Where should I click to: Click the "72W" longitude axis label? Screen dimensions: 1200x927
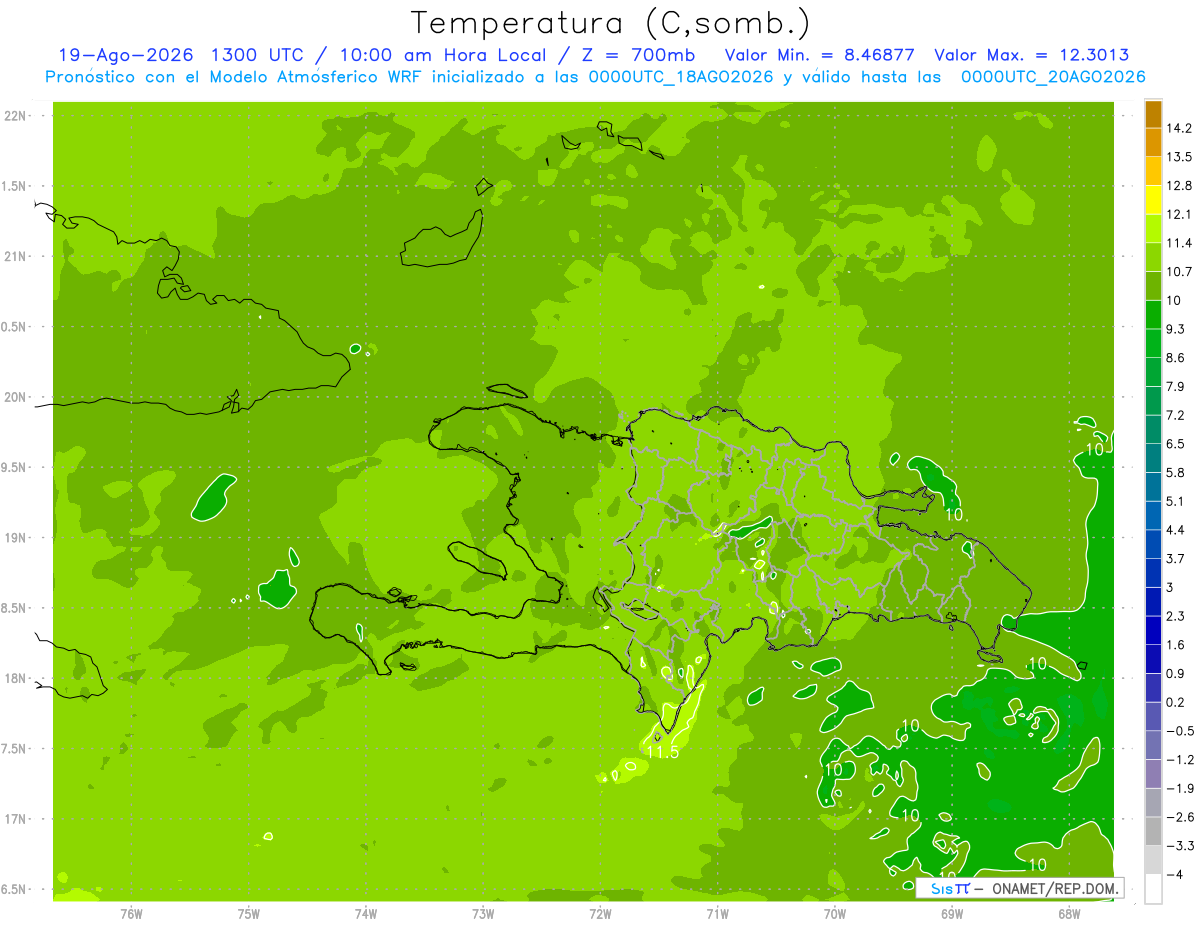tap(600, 913)
